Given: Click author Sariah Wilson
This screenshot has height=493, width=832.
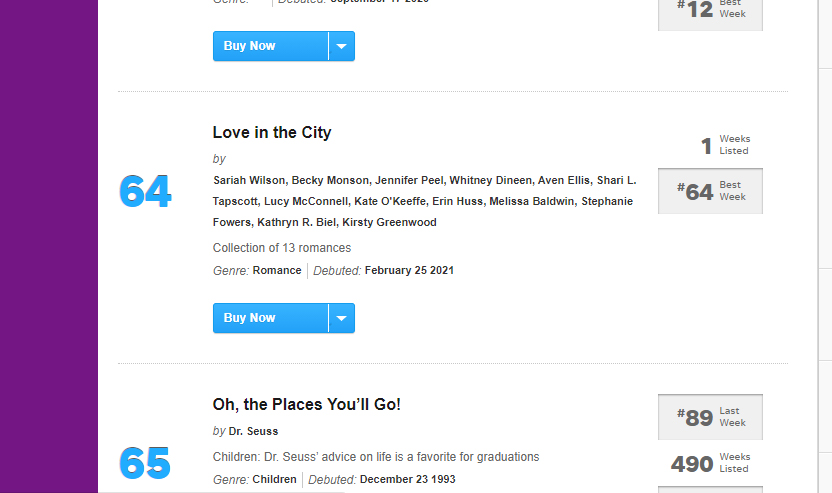Looking at the screenshot, I should pyautogui.click(x=249, y=180).
